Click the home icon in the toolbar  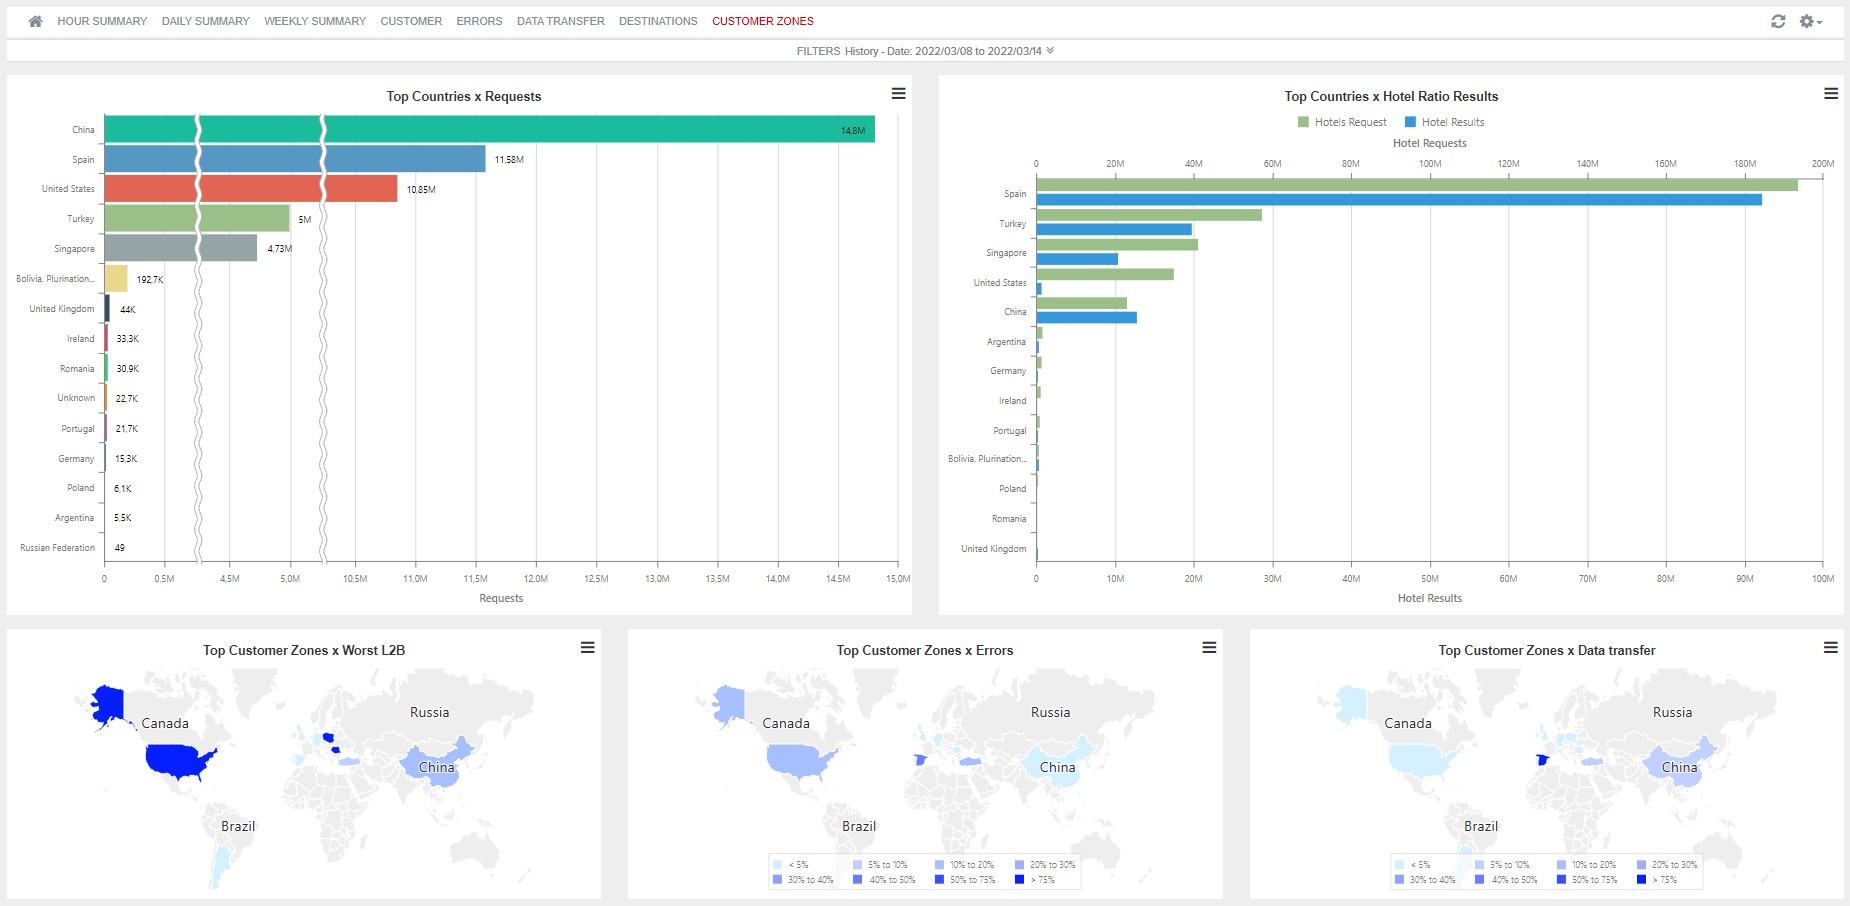[x=35, y=20]
